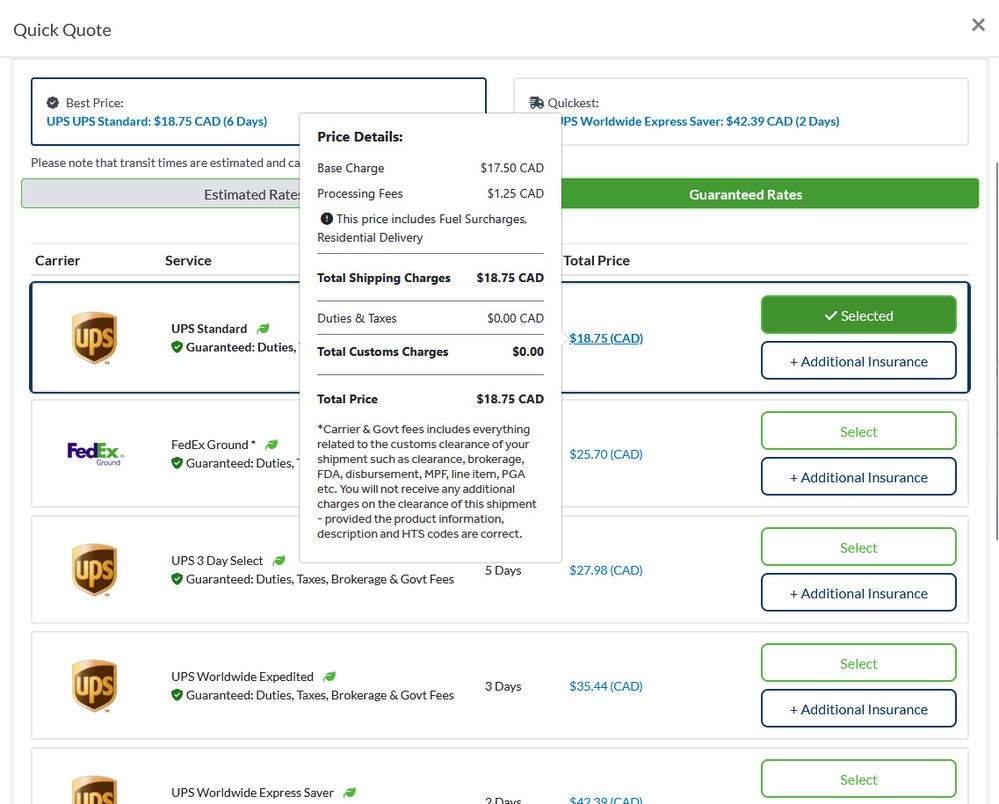Click the checkmark icon beside Best Price
Screen dimensions: 999x804
[x=53, y=103]
